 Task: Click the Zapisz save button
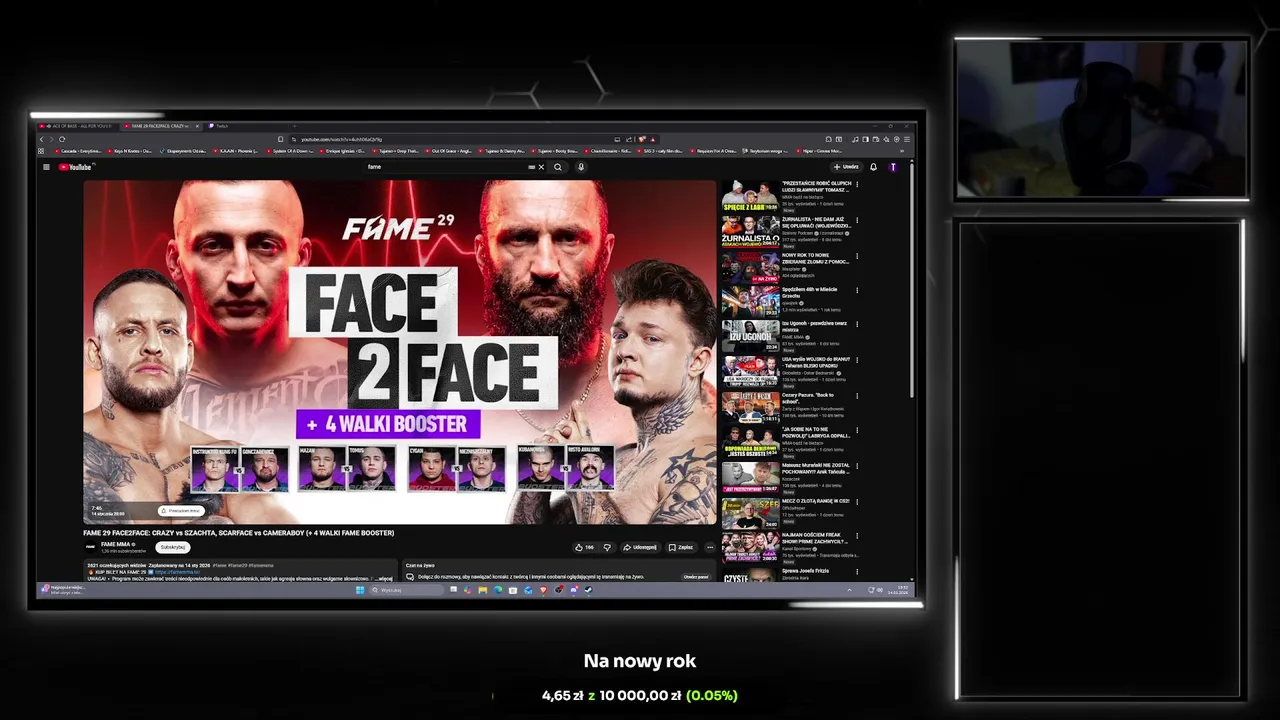(x=681, y=547)
